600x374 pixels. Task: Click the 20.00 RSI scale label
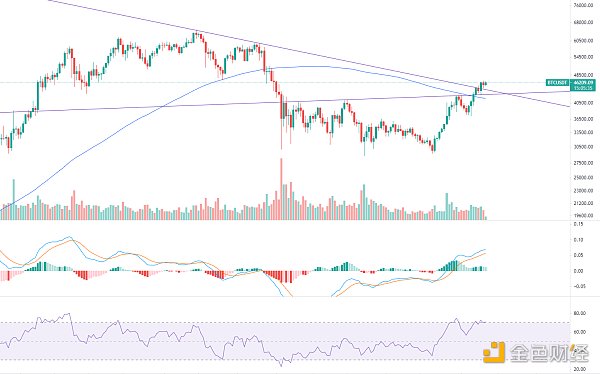pos(580,369)
